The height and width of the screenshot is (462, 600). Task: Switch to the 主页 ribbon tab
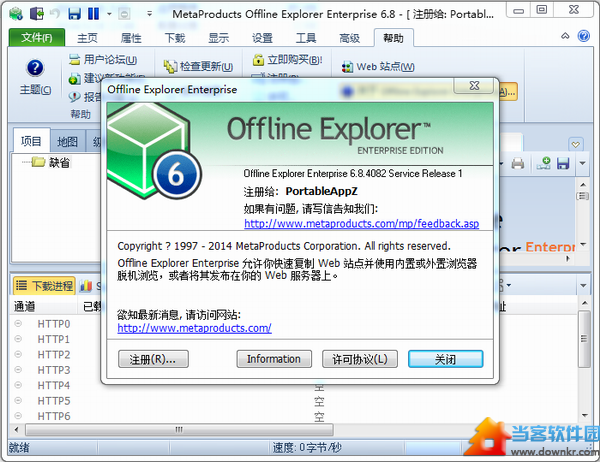tap(87, 38)
